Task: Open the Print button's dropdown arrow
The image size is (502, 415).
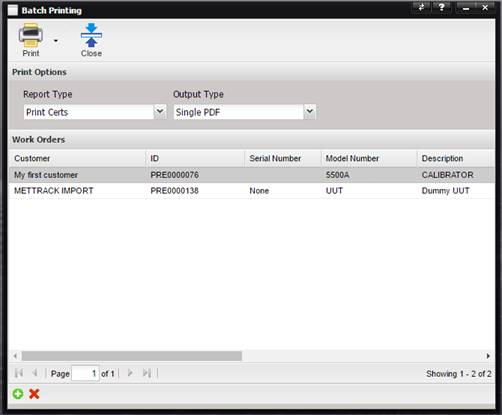Action: coord(56,41)
